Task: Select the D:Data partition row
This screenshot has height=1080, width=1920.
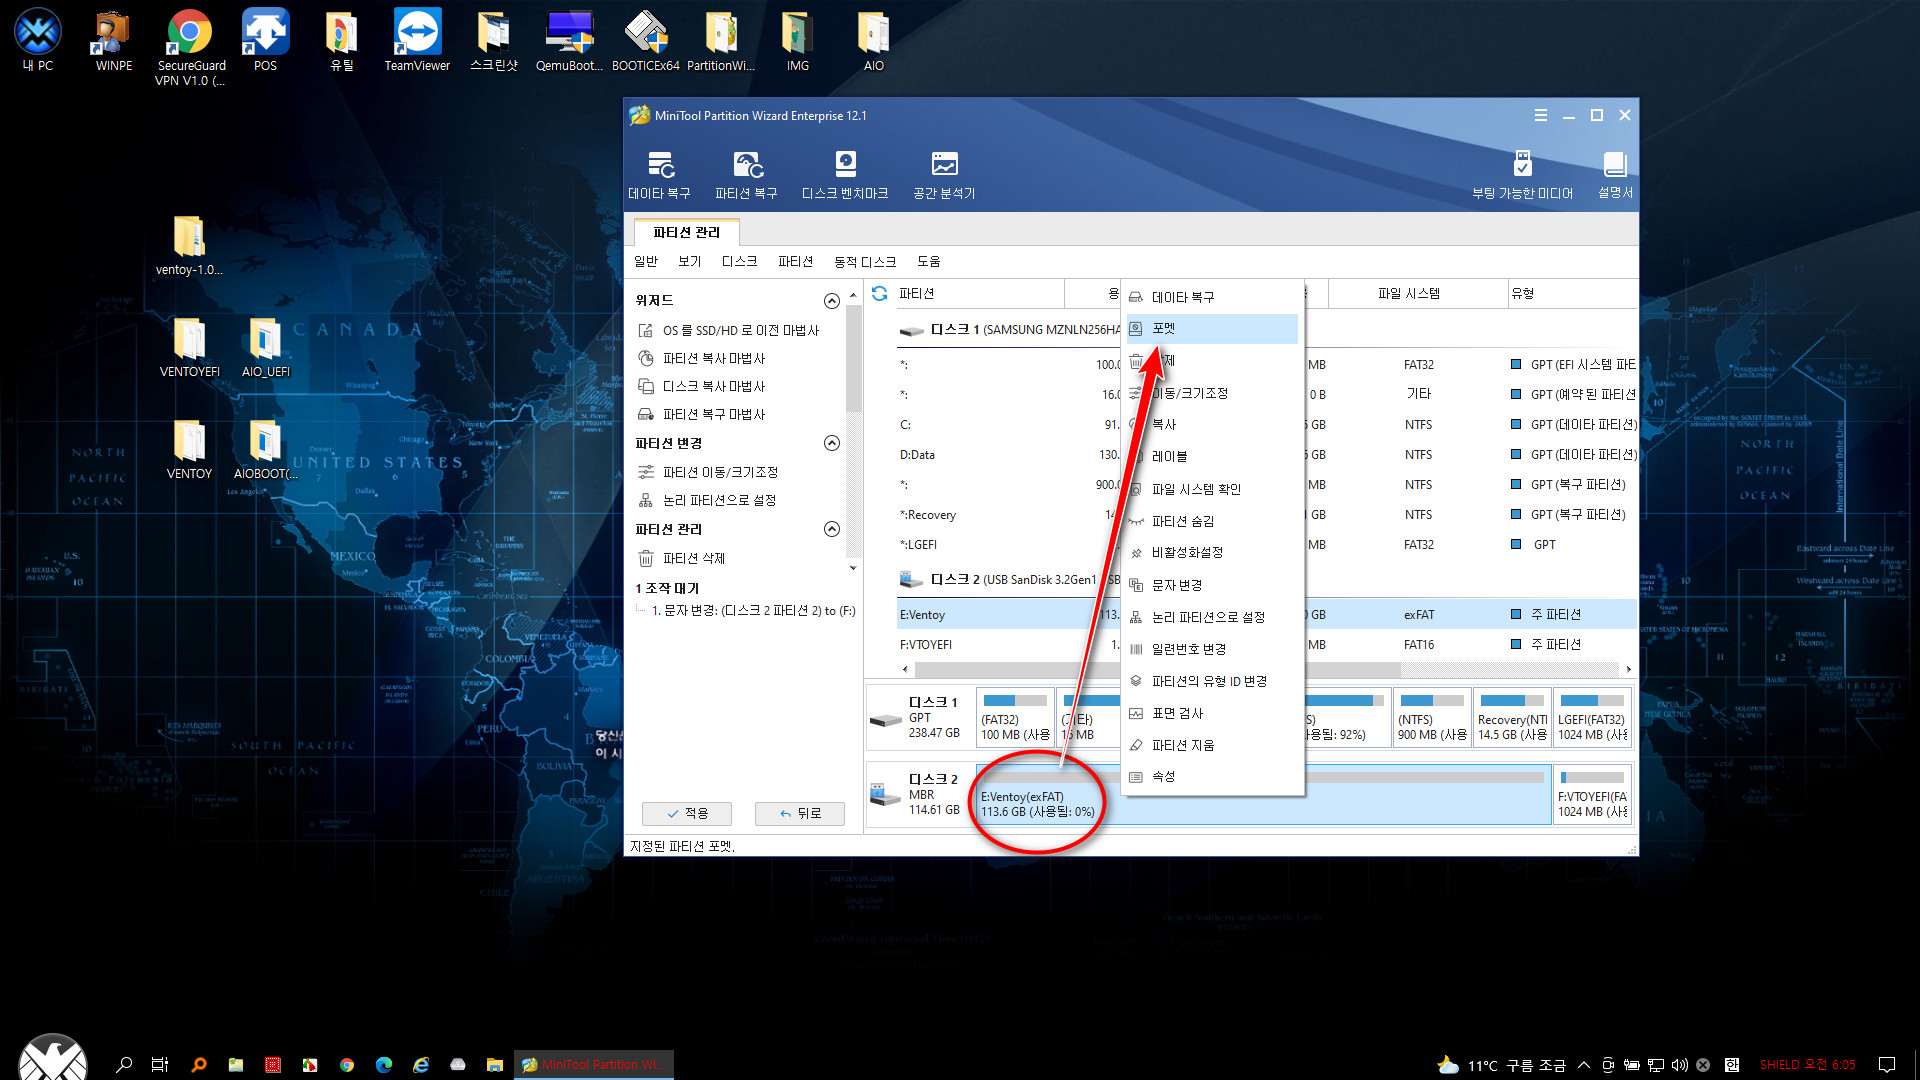Action: tap(1266, 454)
